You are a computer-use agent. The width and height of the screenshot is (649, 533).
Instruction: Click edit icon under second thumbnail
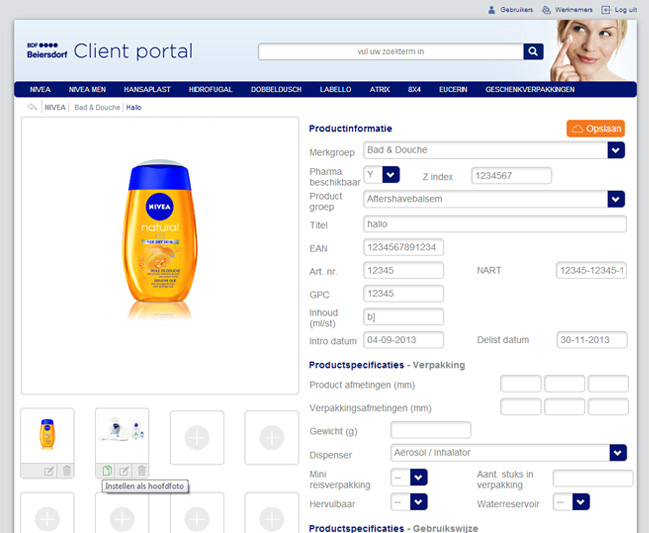[x=124, y=471]
